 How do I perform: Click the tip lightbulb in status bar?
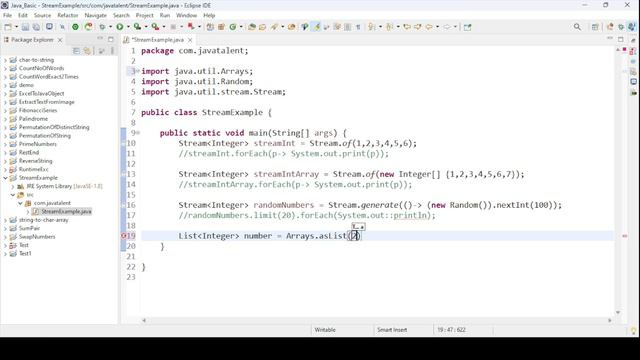pyautogui.click(x=633, y=330)
